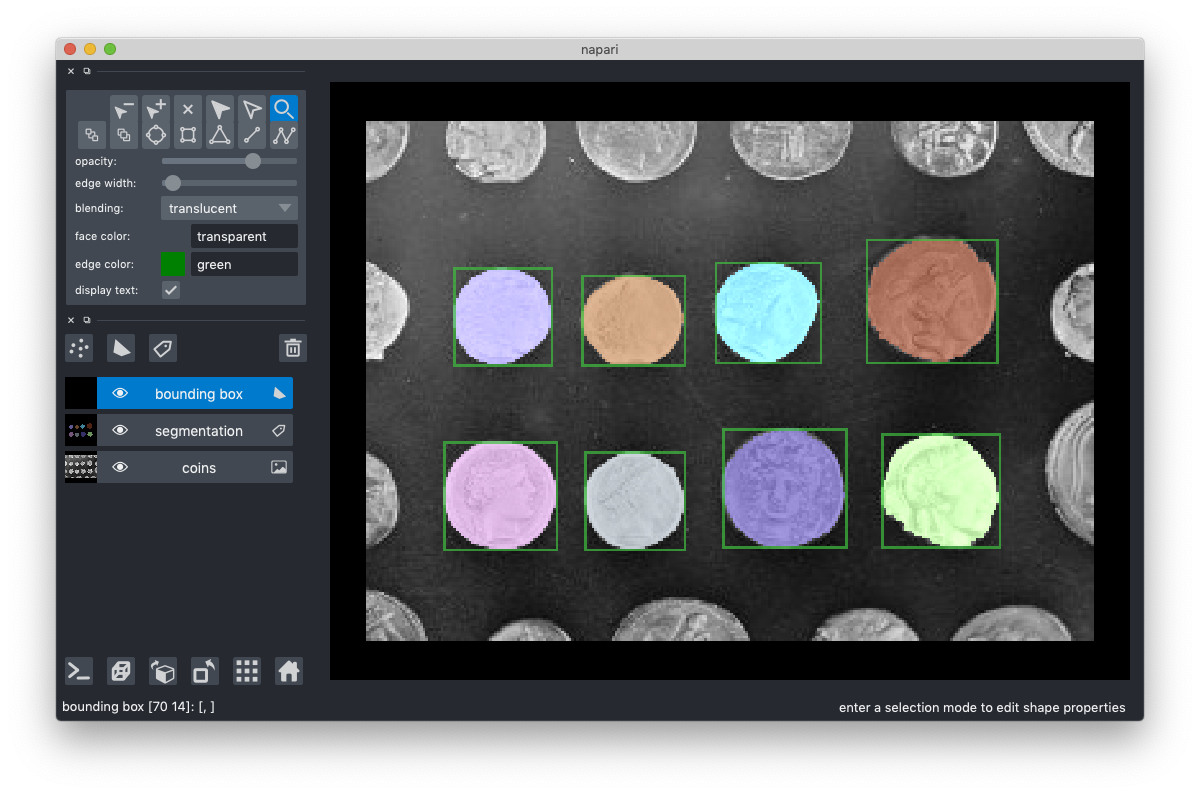Screen dimensions: 1200x795
Task: Uncheck the display text checkbox
Action: point(170,290)
